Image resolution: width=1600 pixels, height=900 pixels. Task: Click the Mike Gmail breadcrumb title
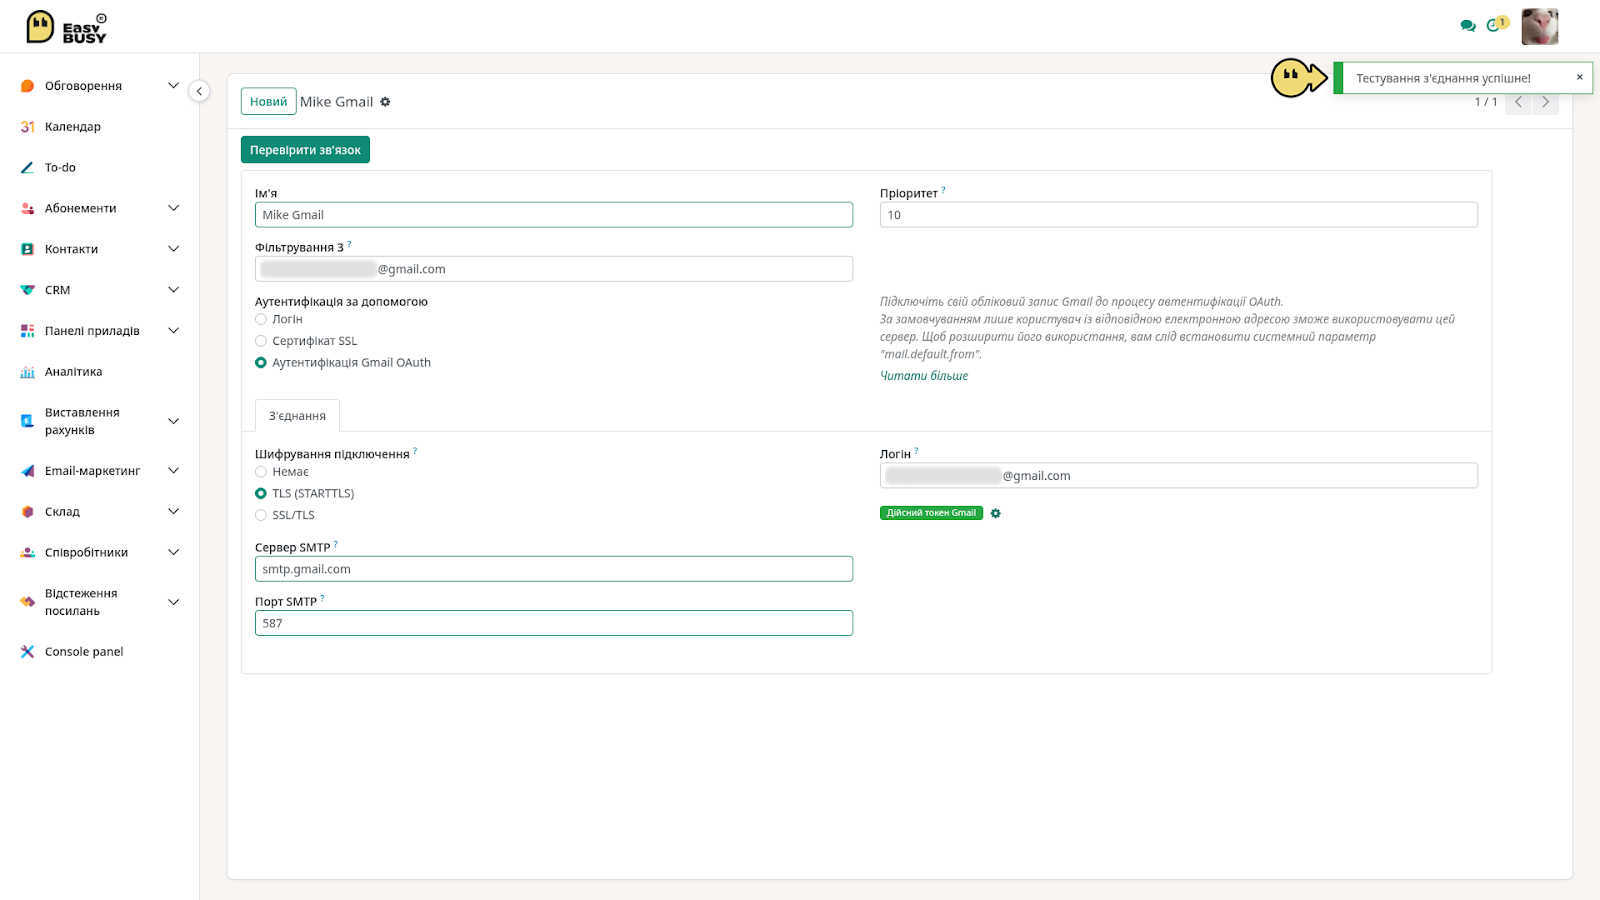click(336, 102)
